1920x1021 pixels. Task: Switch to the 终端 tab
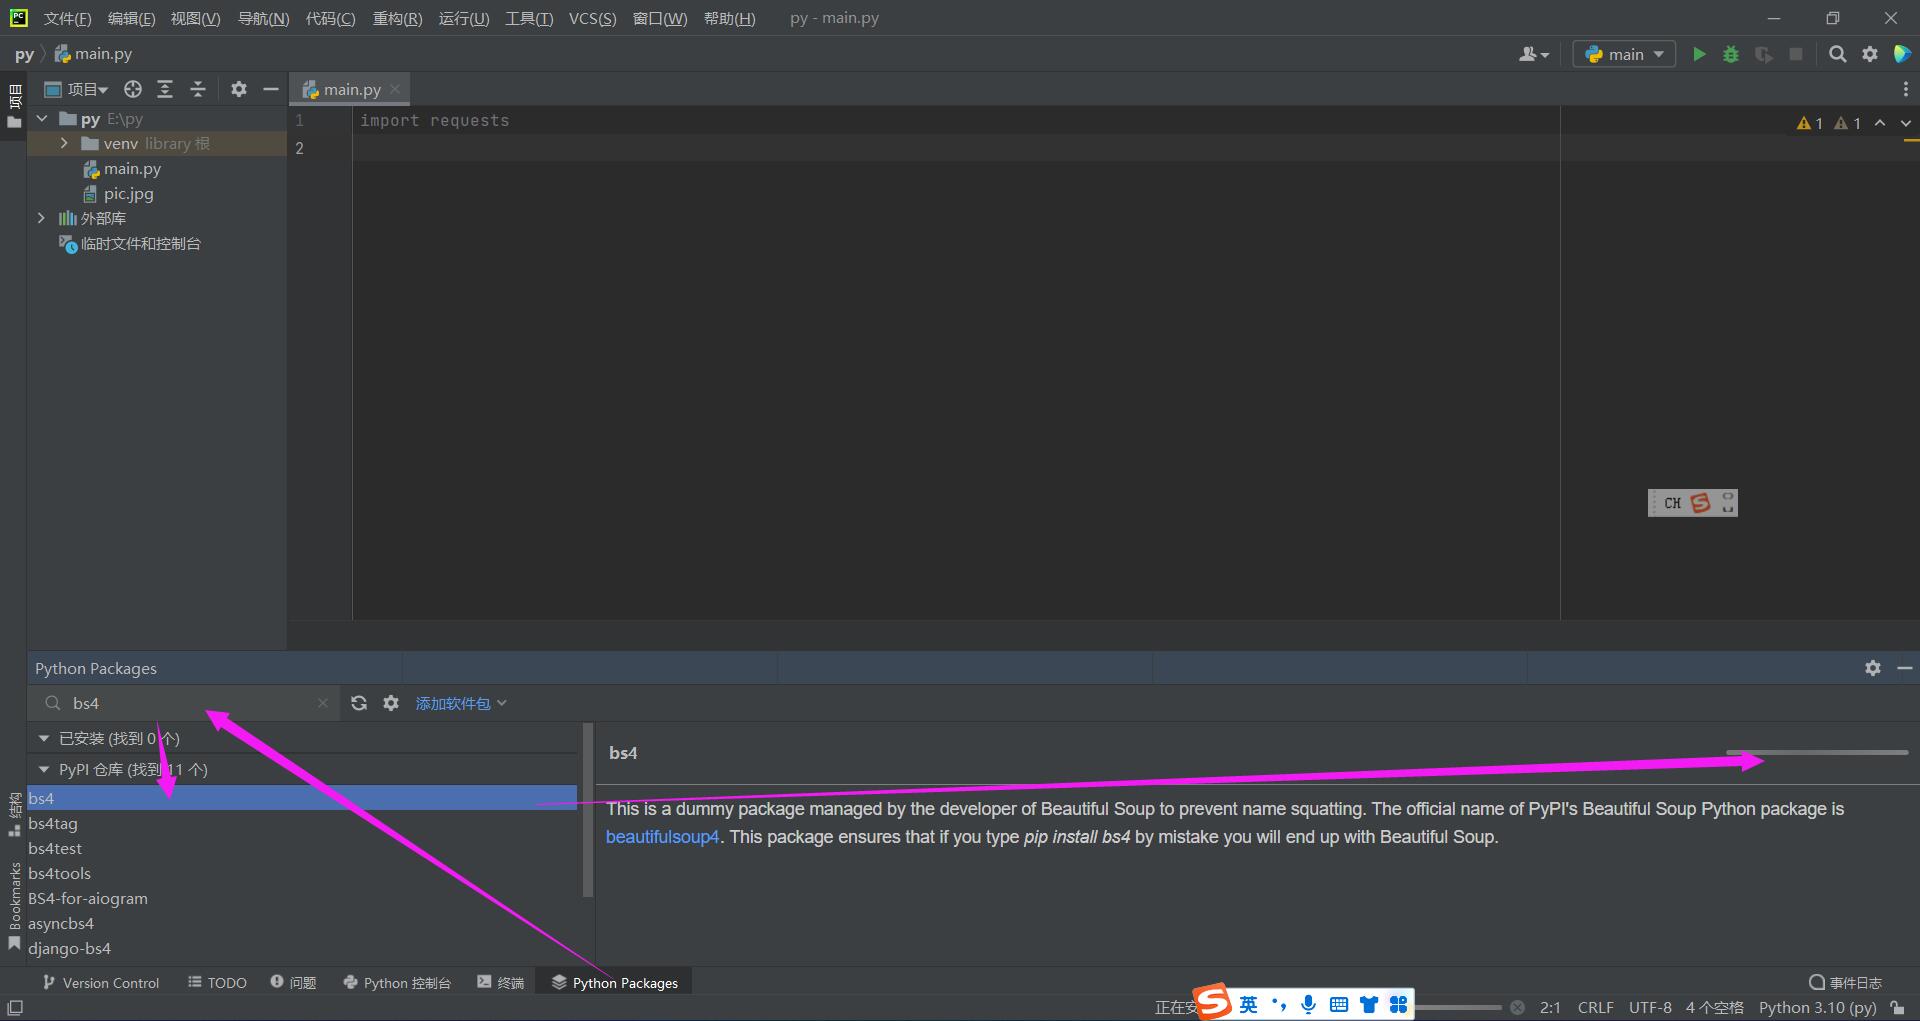pyautogui.click(x=501, y=983)
